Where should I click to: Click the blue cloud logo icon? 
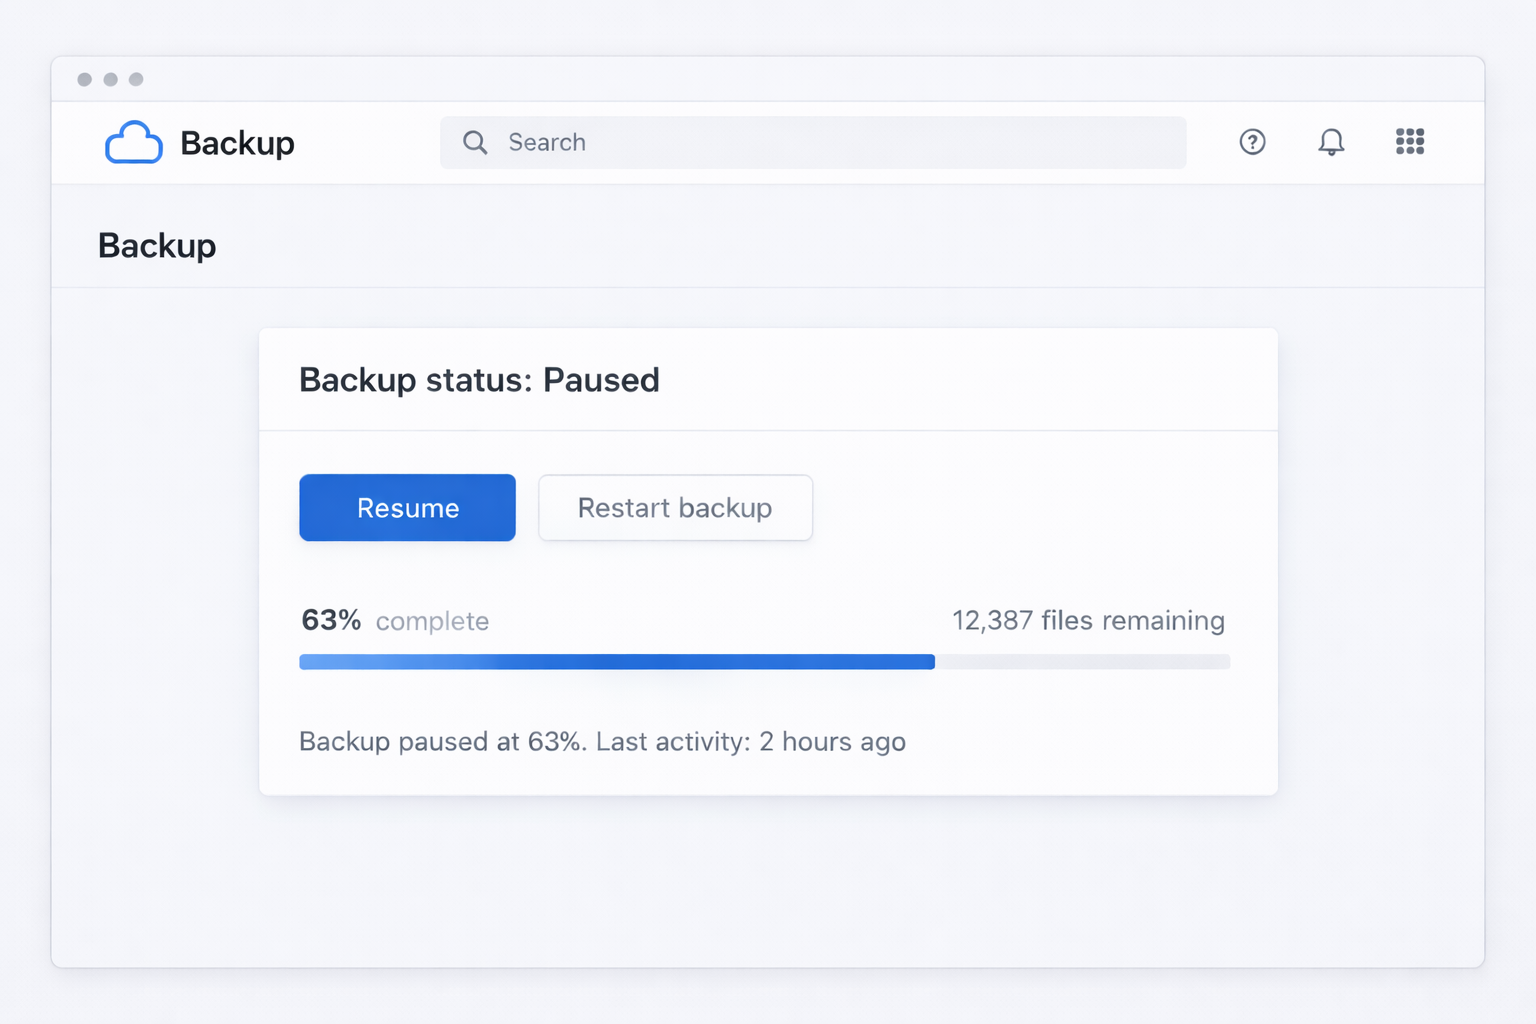[133, 143]
